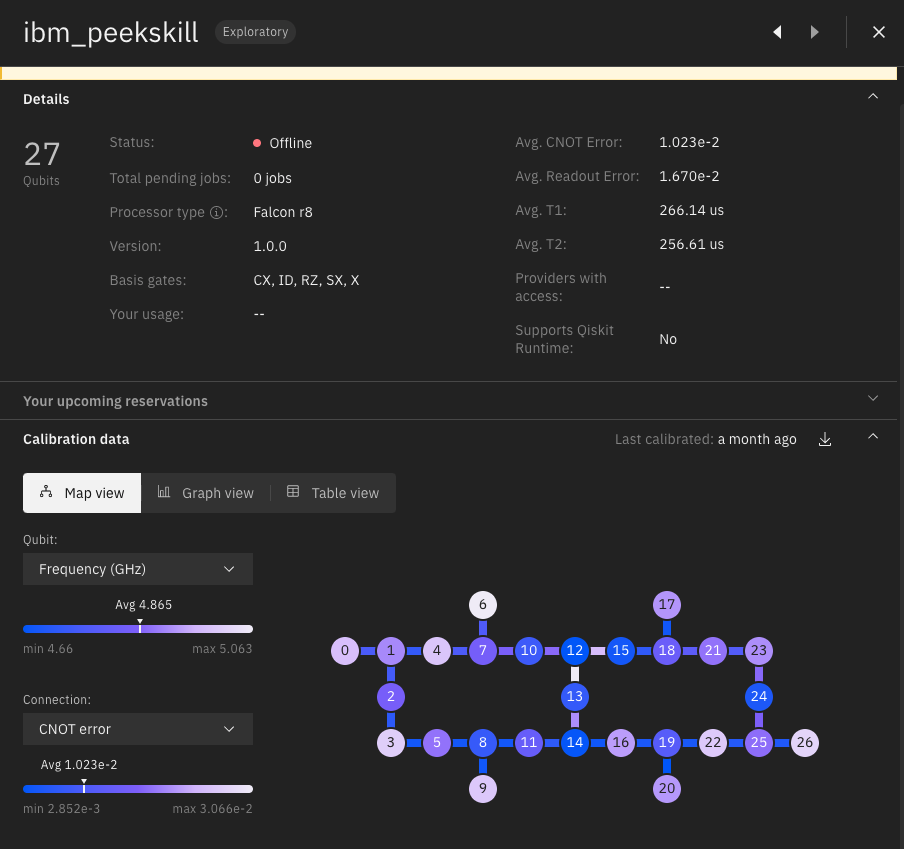Open the Connection CNOT error dropdown

point(138,729)
